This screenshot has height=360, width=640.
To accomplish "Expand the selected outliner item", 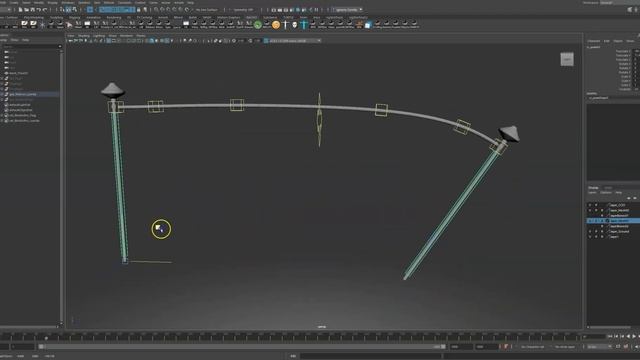I will click(x=2, y=94).
